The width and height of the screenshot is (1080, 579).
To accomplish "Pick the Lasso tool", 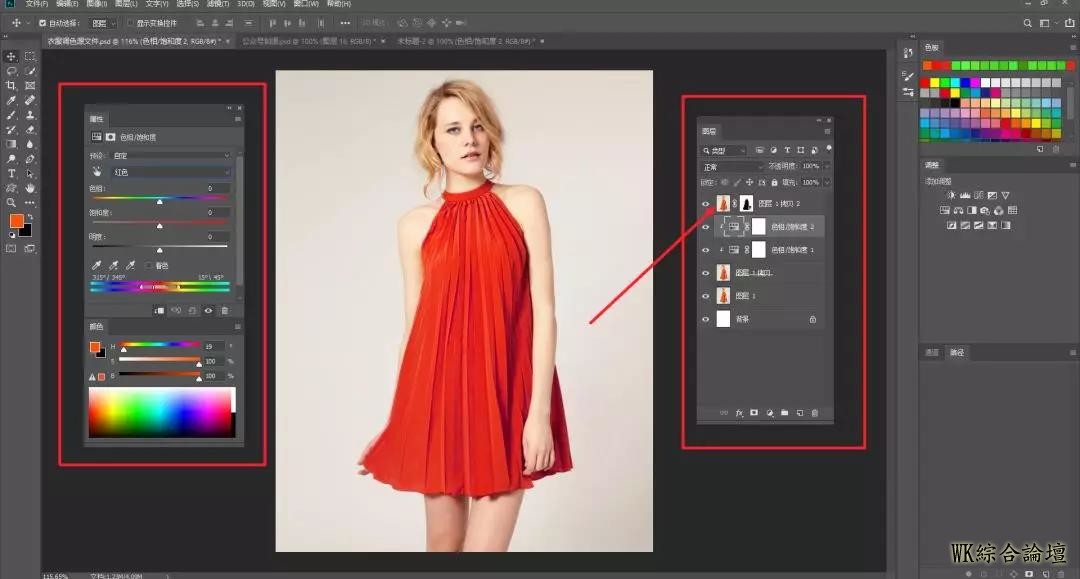I will click(12, 71).
